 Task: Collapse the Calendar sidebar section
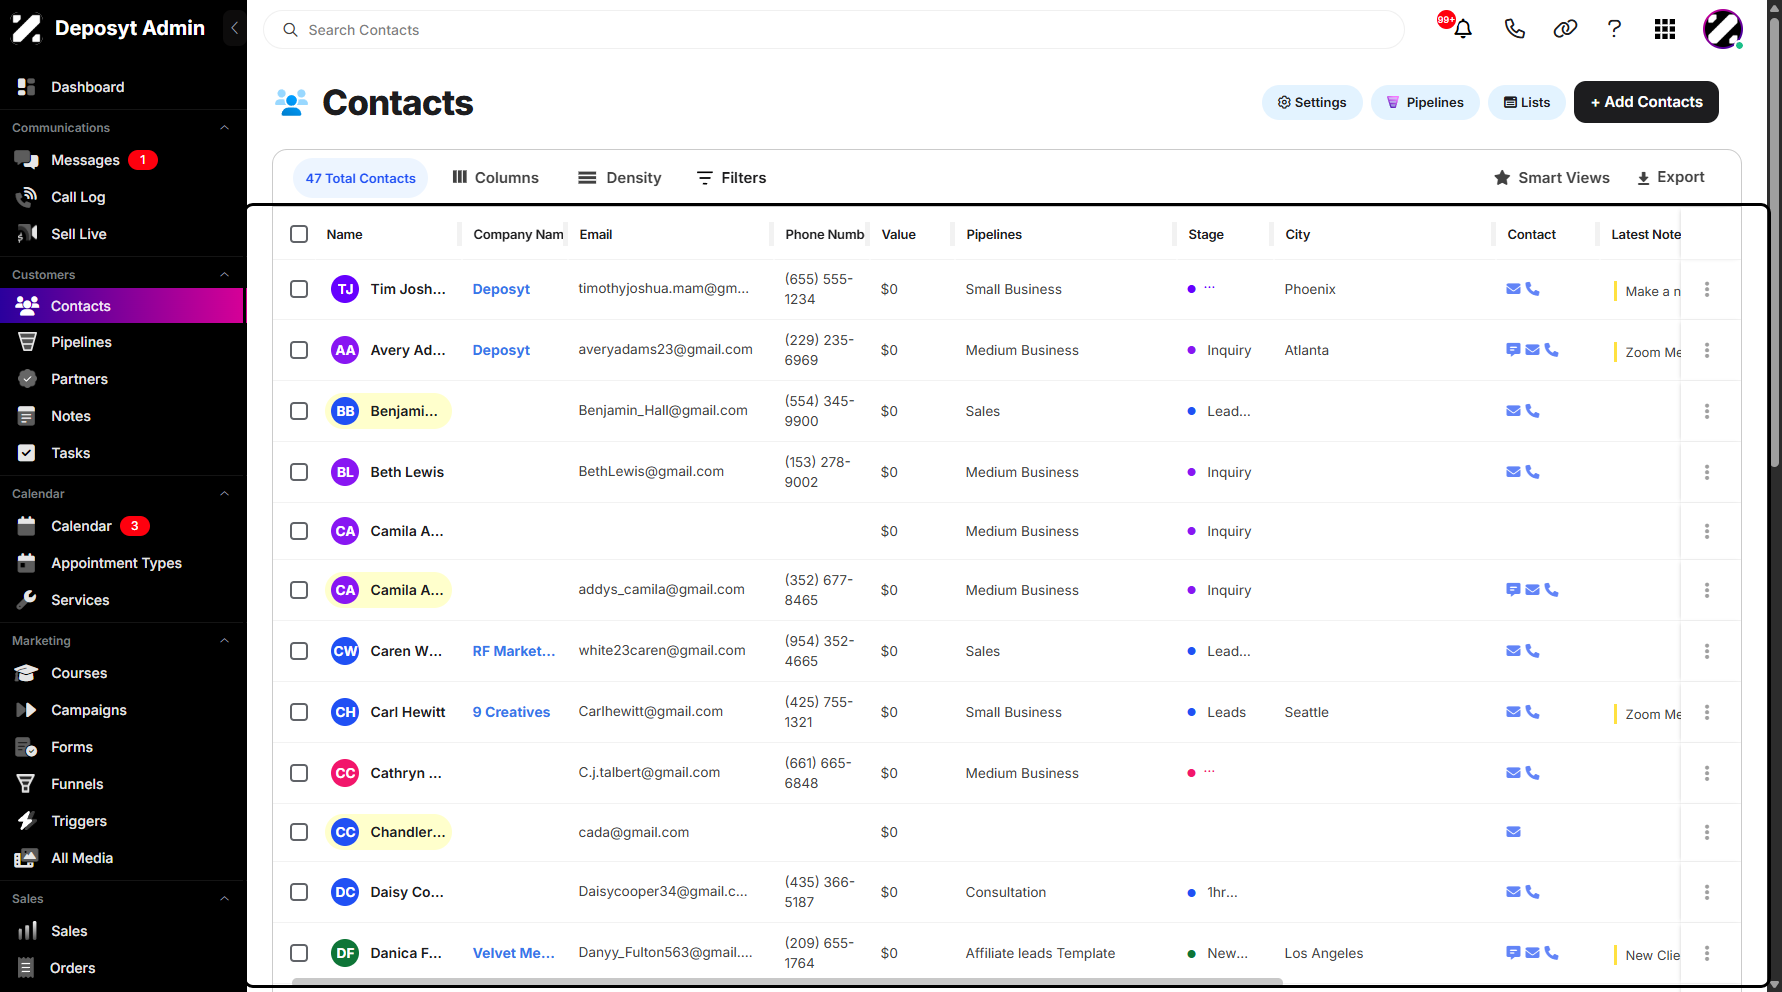(224, 494)
